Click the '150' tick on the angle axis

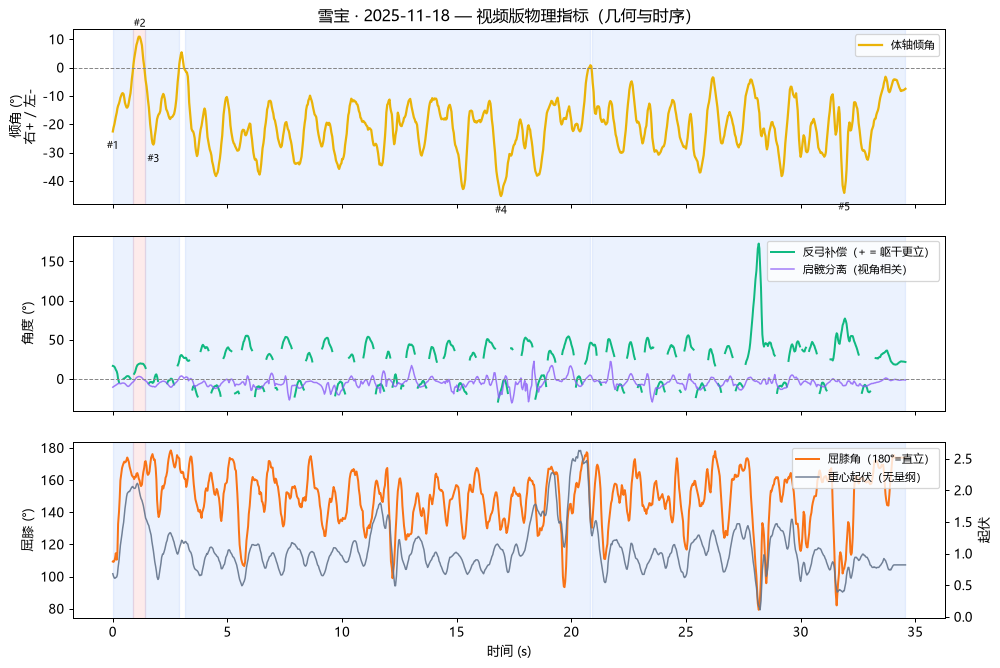53,262
